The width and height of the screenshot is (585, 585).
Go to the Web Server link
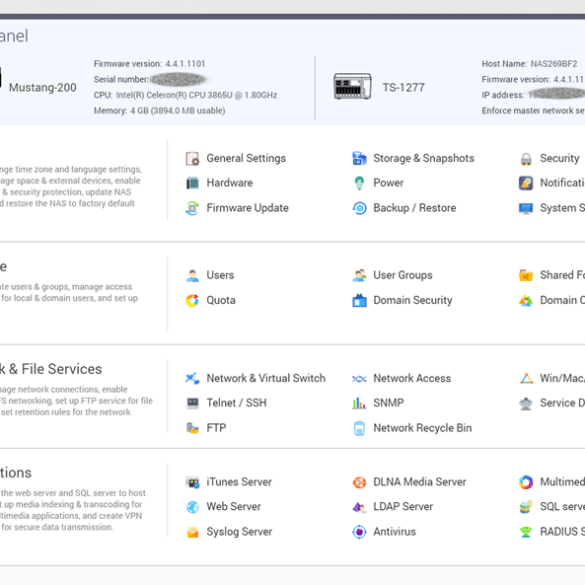tap(234, 507)
